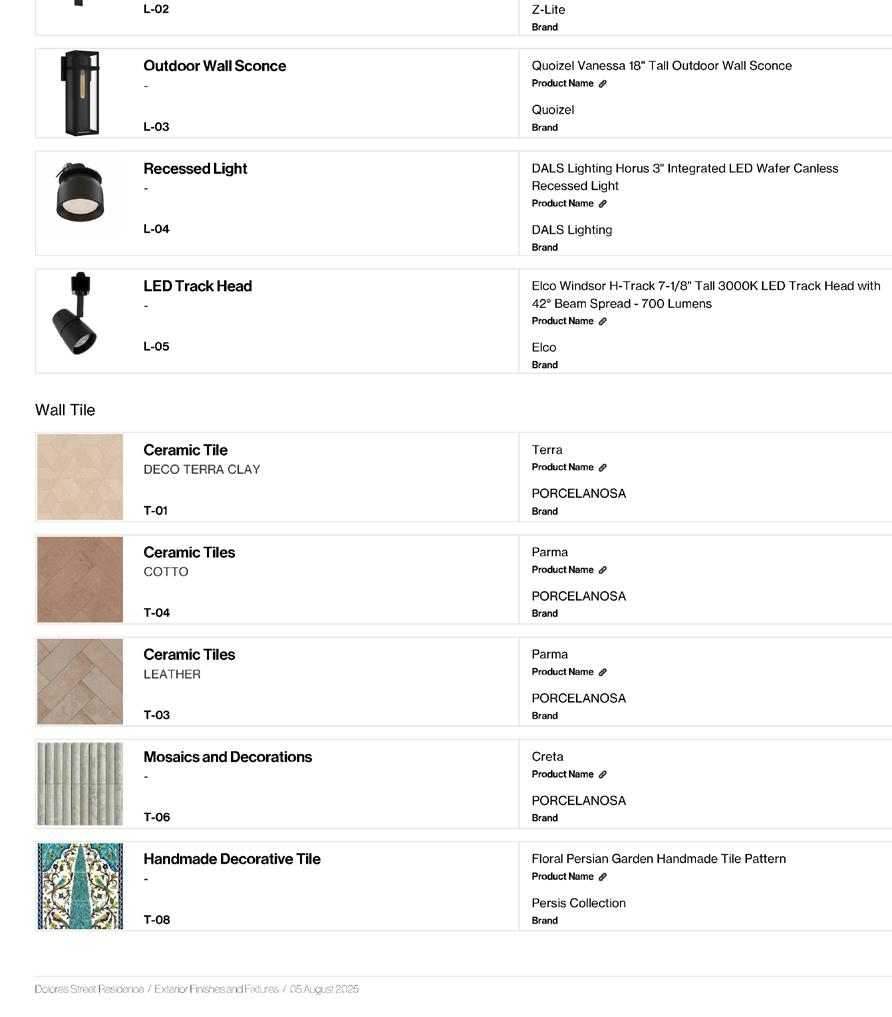Click link icon under Terra product name
The image size is (892, 1017).
(602, 468)
